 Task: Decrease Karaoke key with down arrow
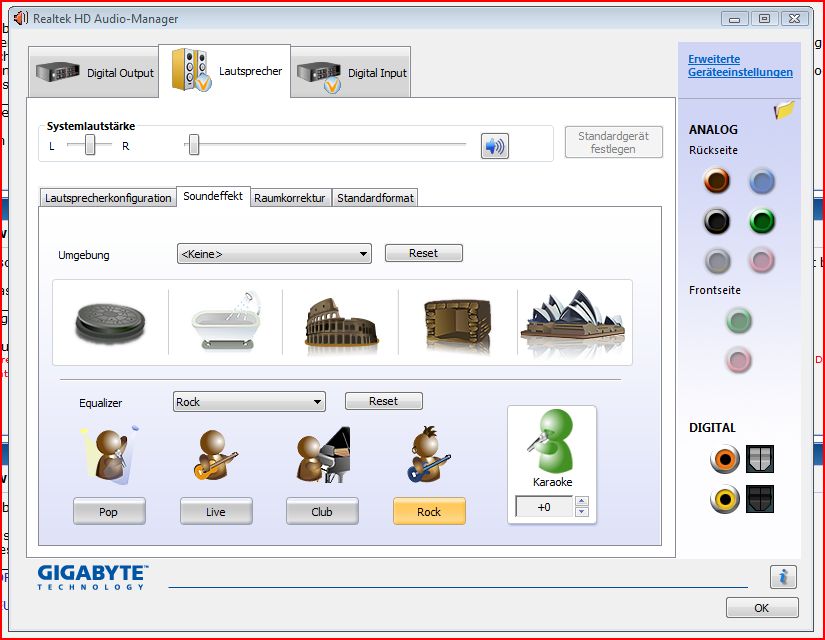pyautogui.click(x=582, y=512)
